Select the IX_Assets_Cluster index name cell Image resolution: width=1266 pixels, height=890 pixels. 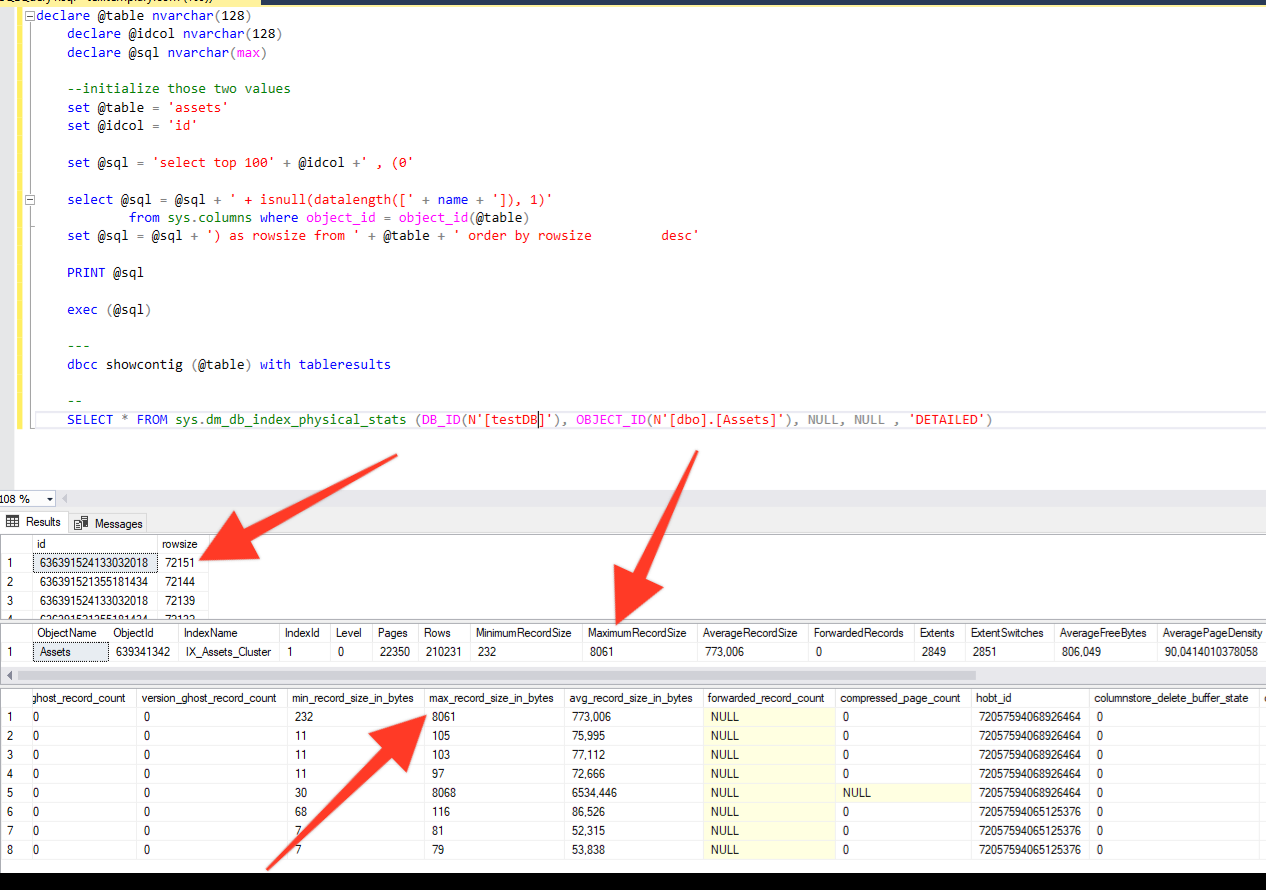(227, 652)
